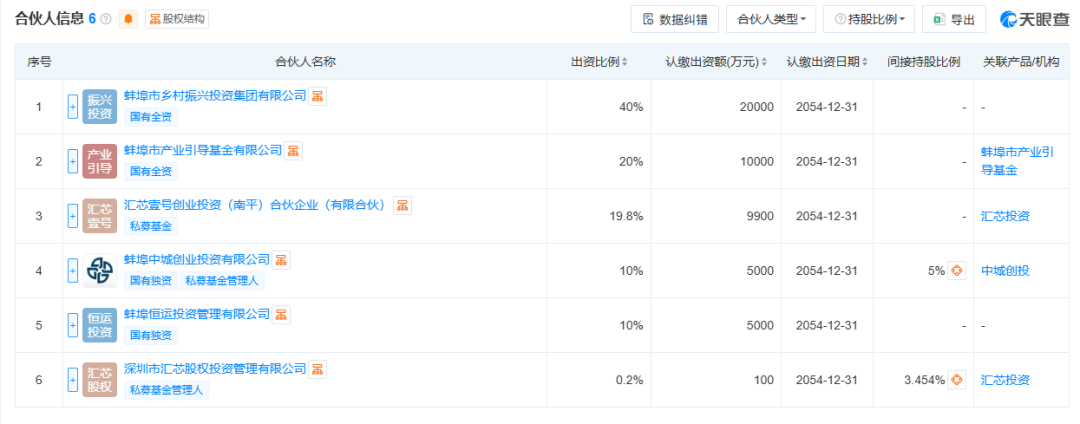Open the 股权结构 equity structure view
This screenshot has width=1080, height=424.
coord(178,19)
